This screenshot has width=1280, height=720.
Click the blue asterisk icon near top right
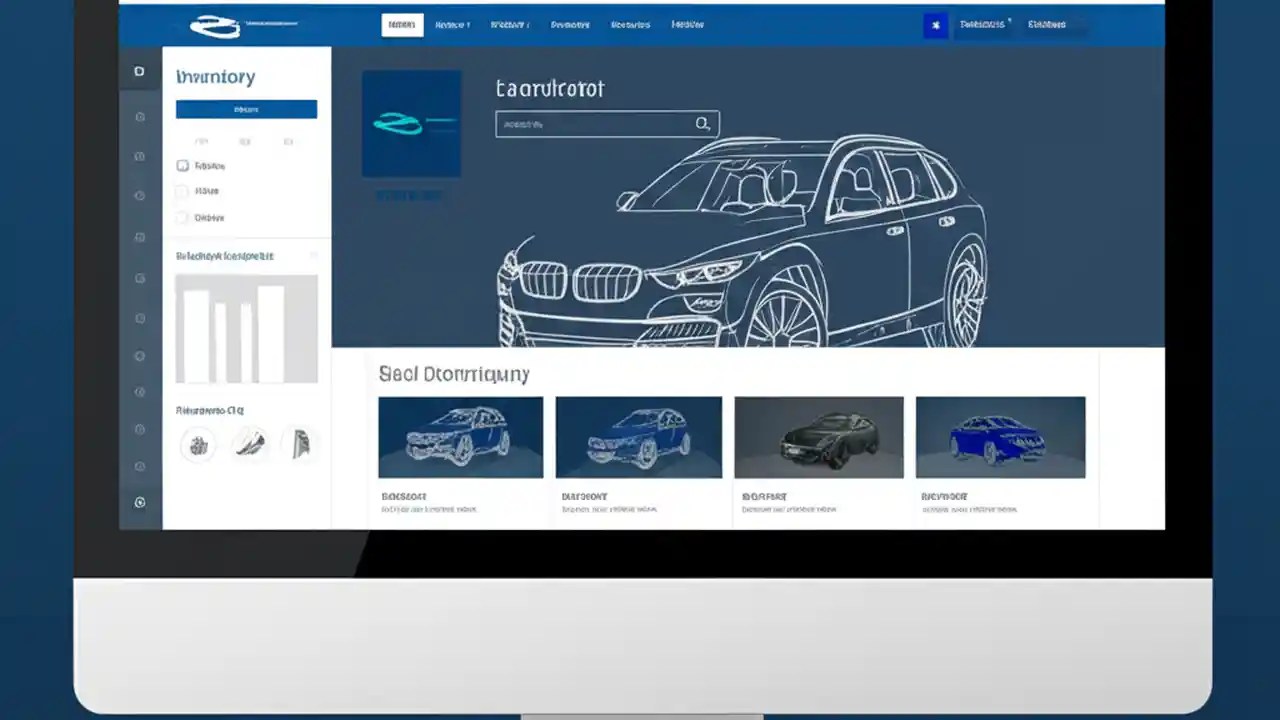pyautogui.click(x=935, y=24)
